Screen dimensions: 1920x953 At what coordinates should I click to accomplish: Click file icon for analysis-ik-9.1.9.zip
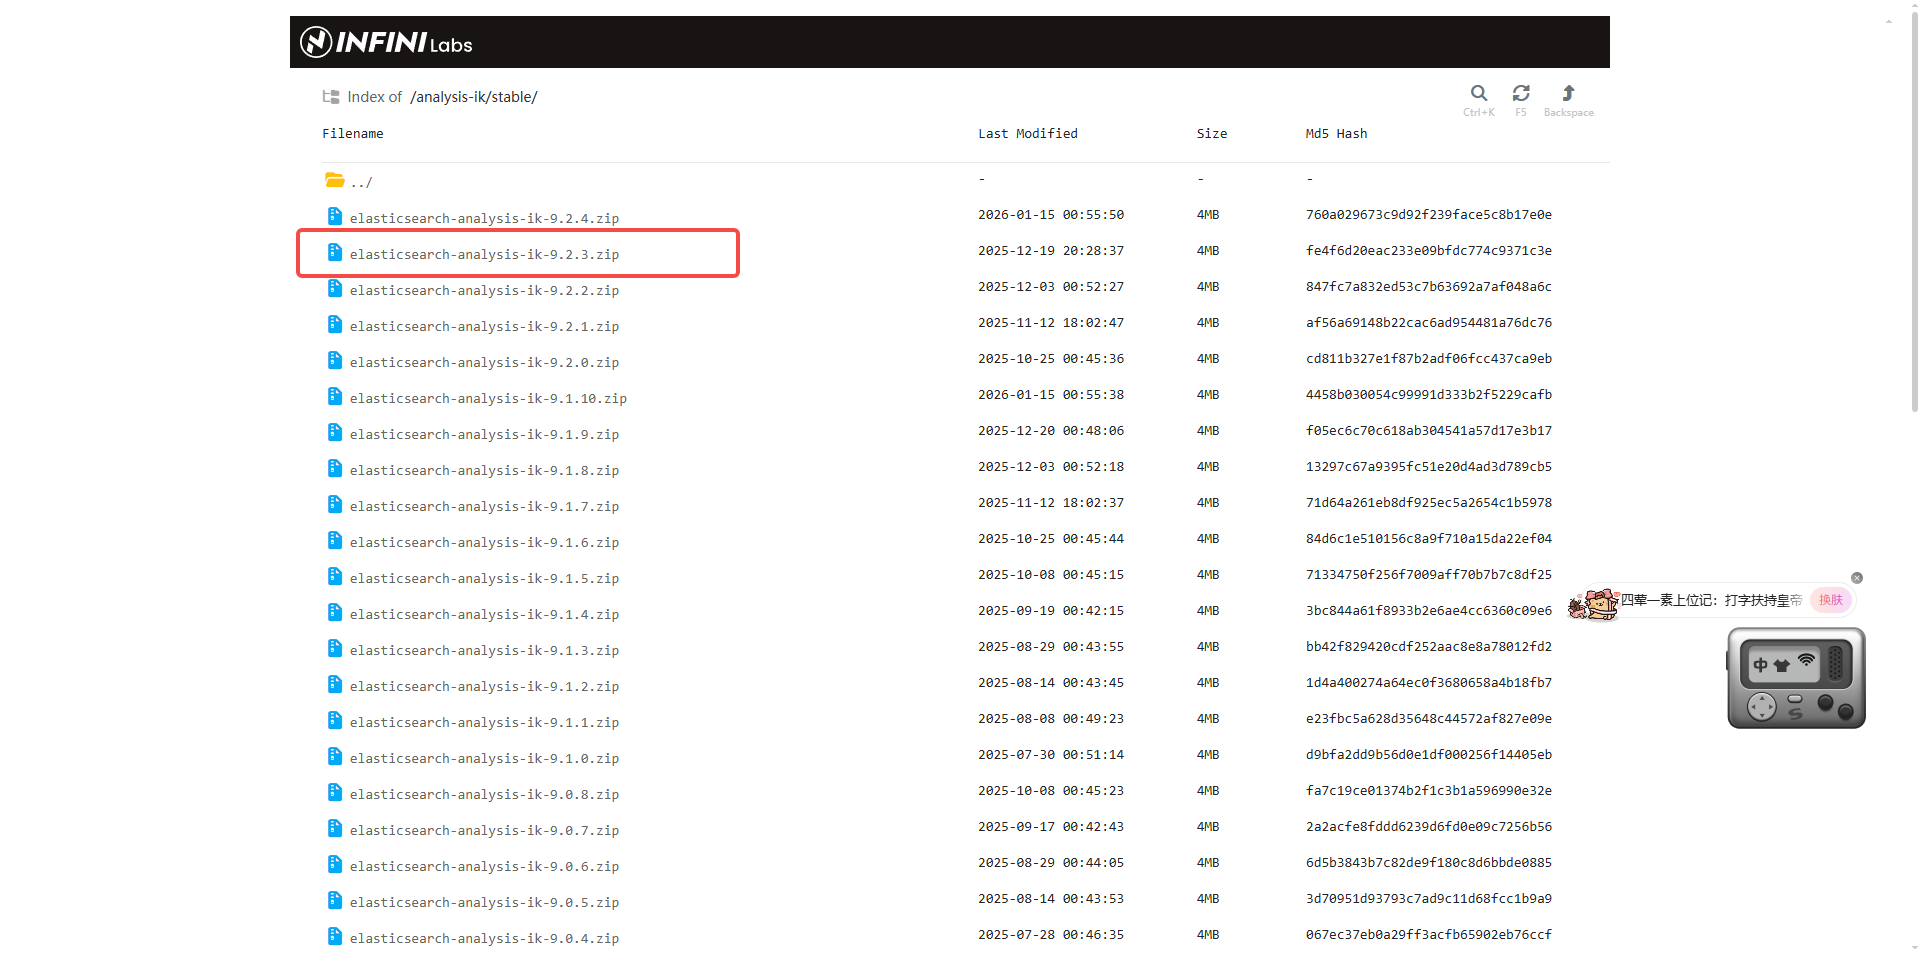tap(335, 432)
